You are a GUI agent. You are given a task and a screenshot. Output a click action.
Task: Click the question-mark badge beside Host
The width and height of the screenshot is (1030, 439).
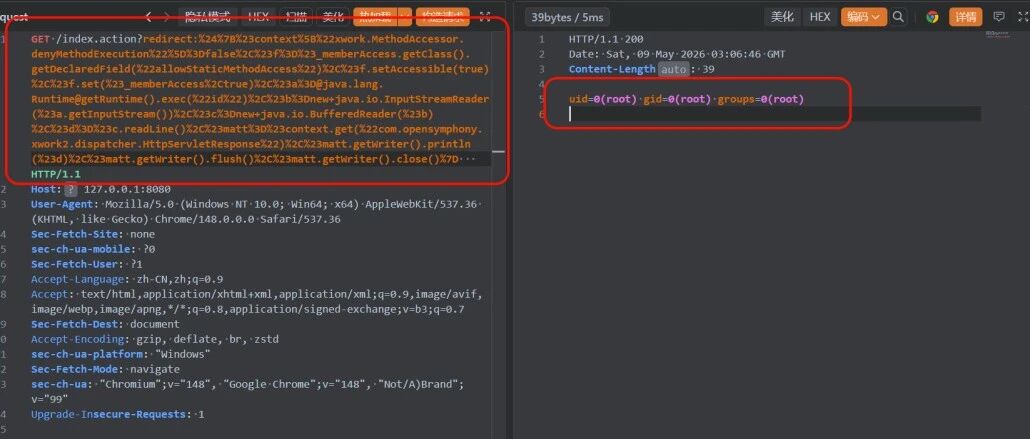(x=71, y=189)
